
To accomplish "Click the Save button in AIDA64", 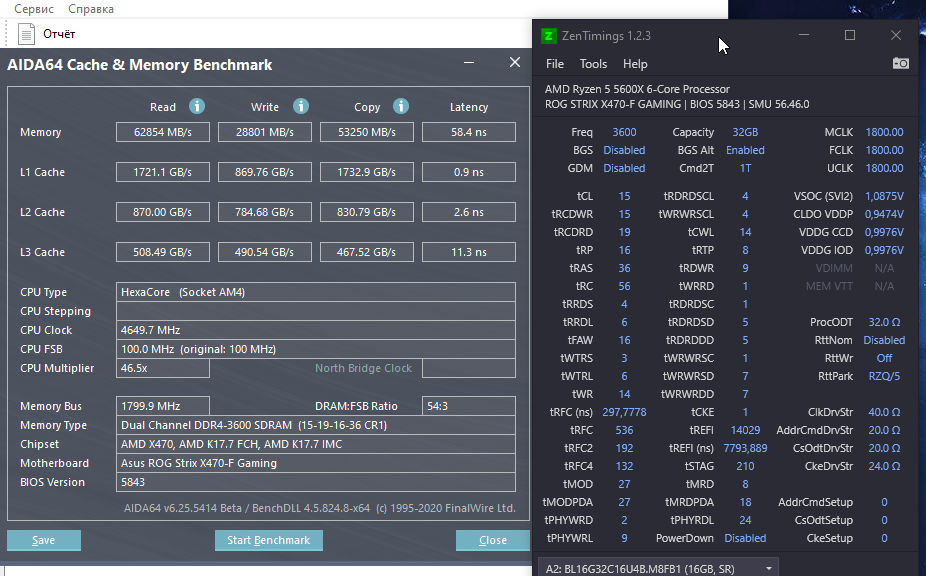I will tap(44, 540).
